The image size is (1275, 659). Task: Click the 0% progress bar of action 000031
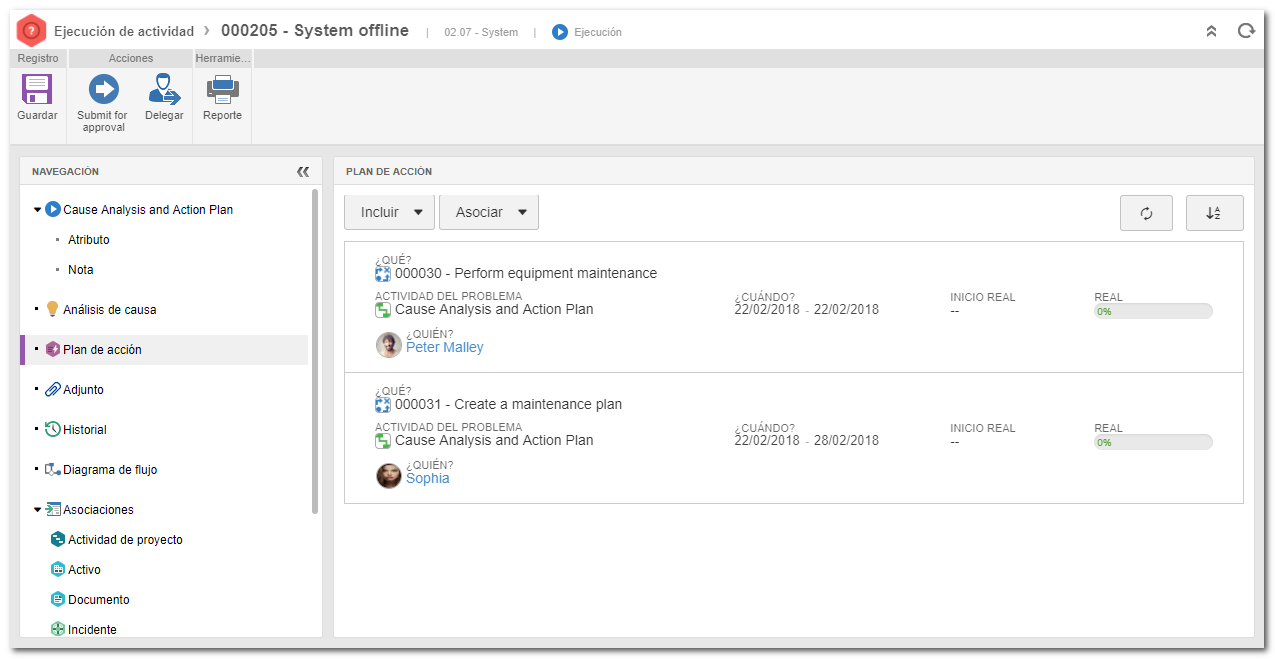[x=1153, y=442]
